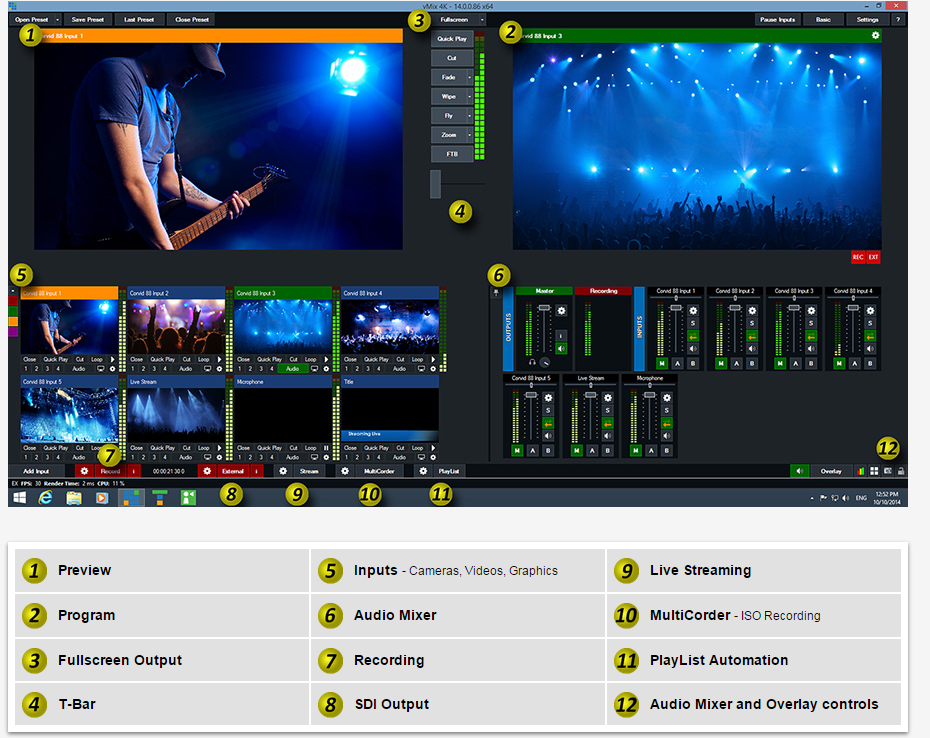Viewport: 930px width, 738px height.
Task: Select the Live Stream input thumbnail
Action: point(176,415)
